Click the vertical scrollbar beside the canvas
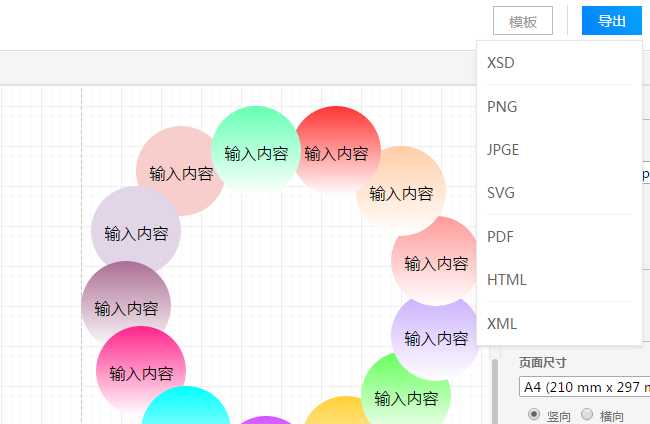 coord(495,391)
